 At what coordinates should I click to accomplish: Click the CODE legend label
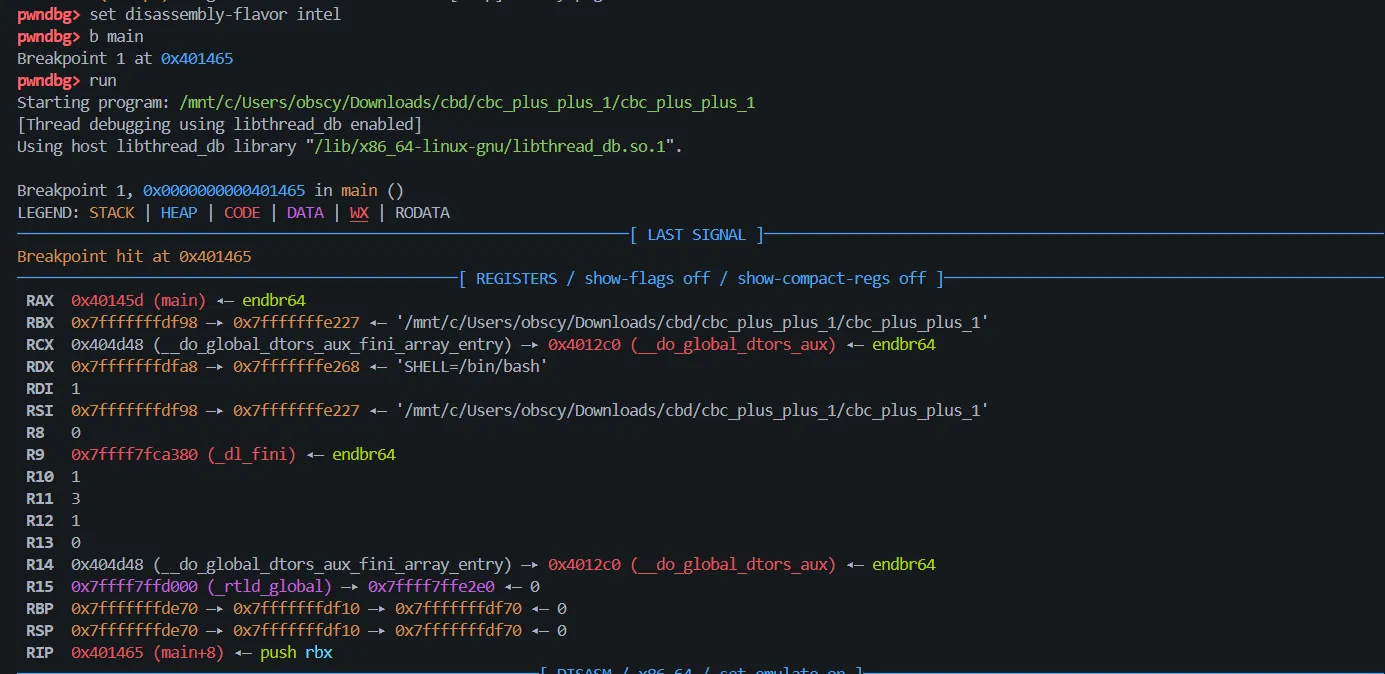point(242,213)
